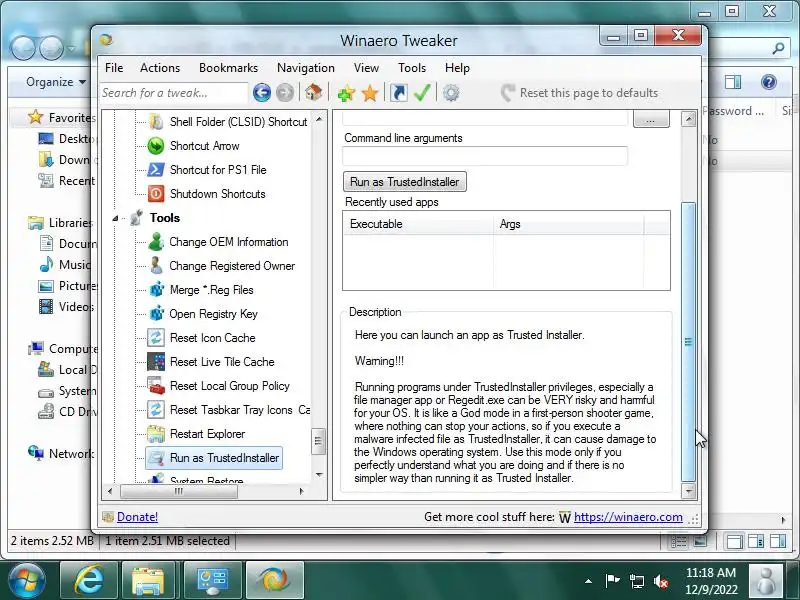Click right pane scroll up arrow
This screenshot has width=800, height=600.
click(x=688, y=119)
